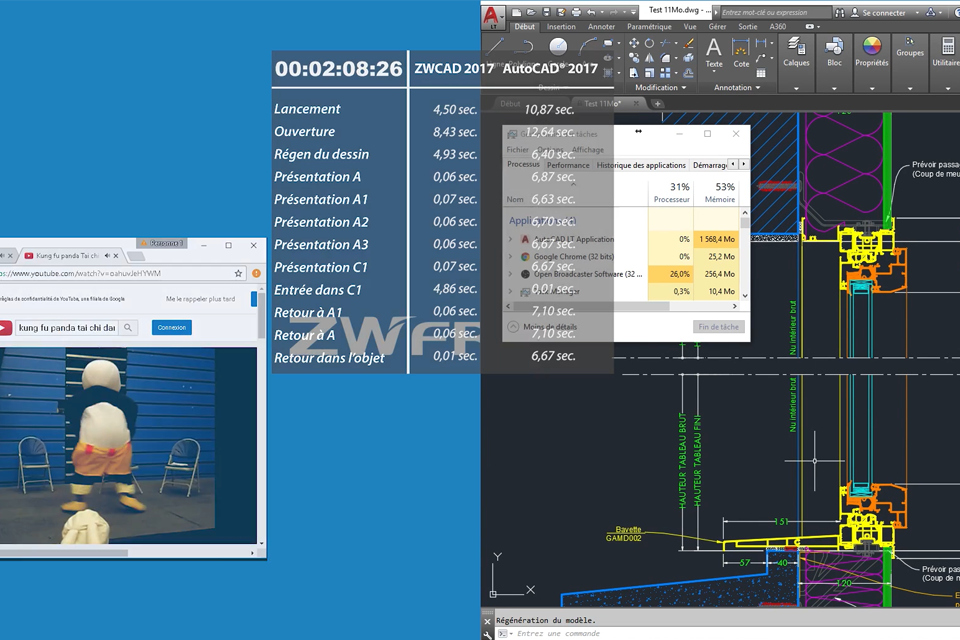Image resolution: width=960 pixels, height=640 pixels.
Task: Save the drawing with the floppy icon
Action: pyautogui.click(x=546, y=12)
